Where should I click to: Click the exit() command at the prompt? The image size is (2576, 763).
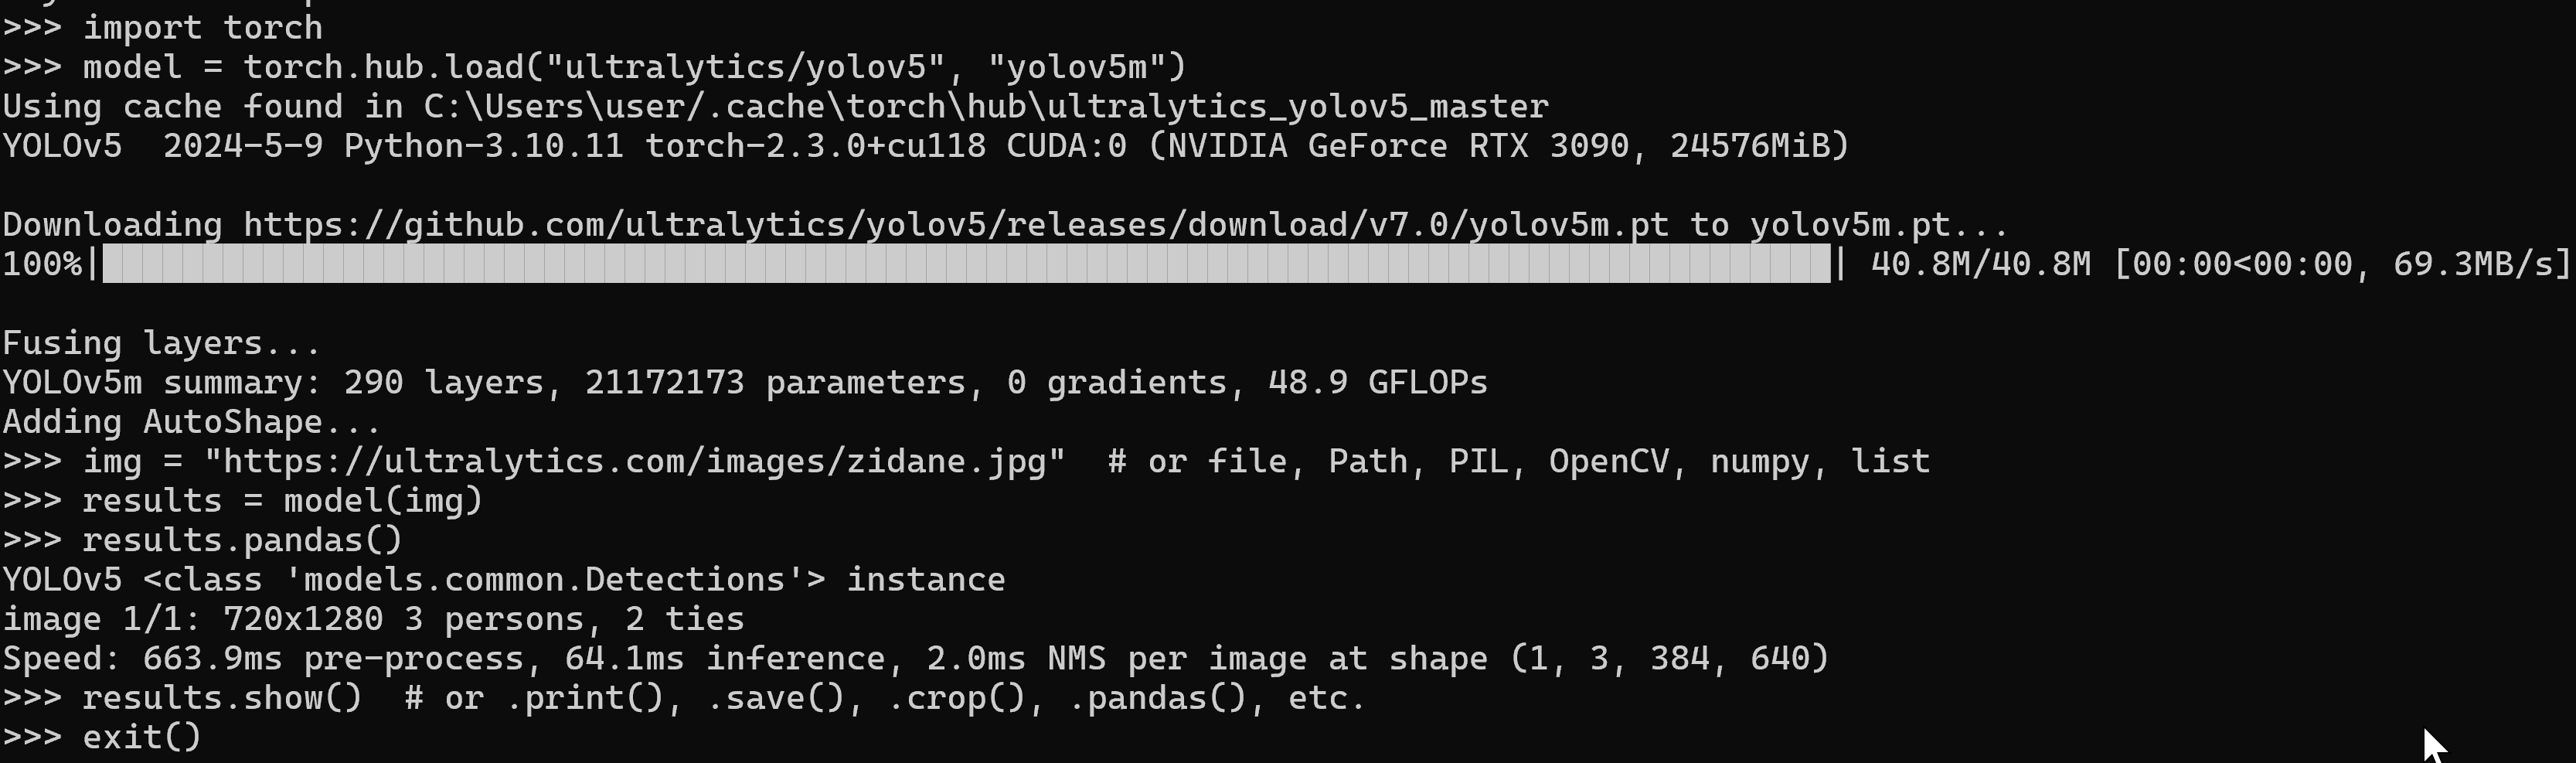point(142,738)
